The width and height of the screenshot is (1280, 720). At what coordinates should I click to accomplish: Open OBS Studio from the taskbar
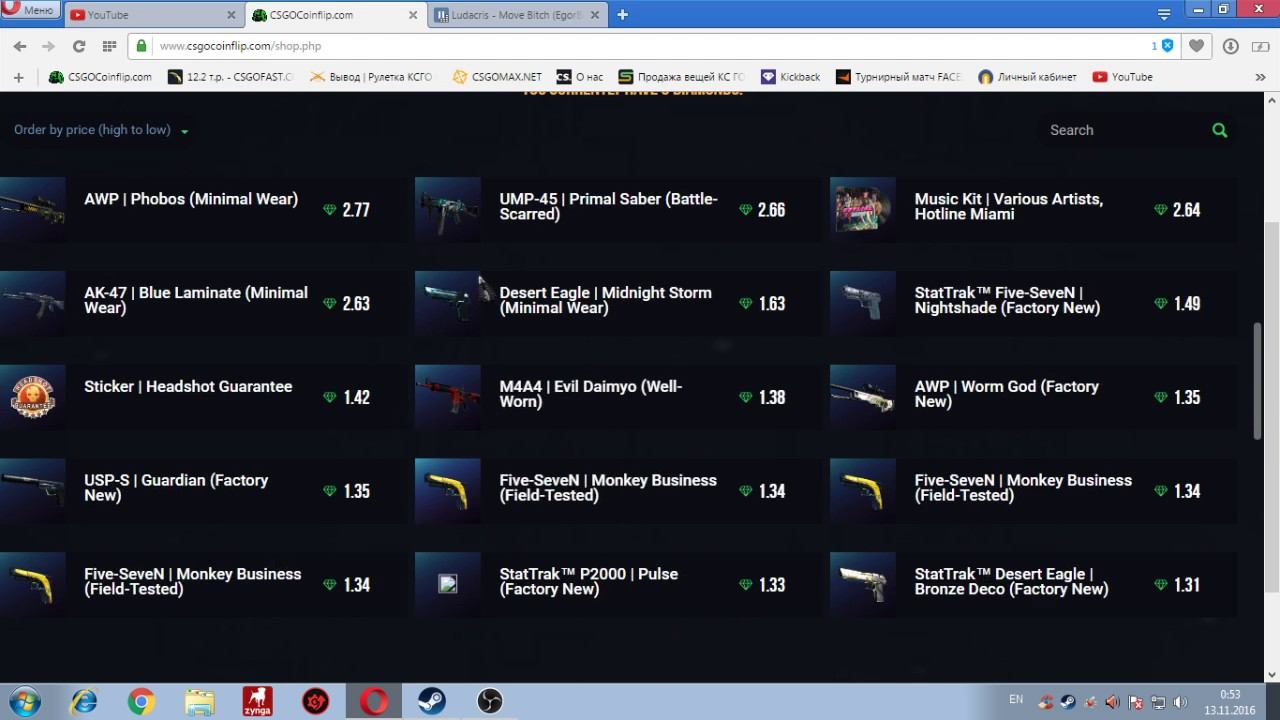[490, 701]
